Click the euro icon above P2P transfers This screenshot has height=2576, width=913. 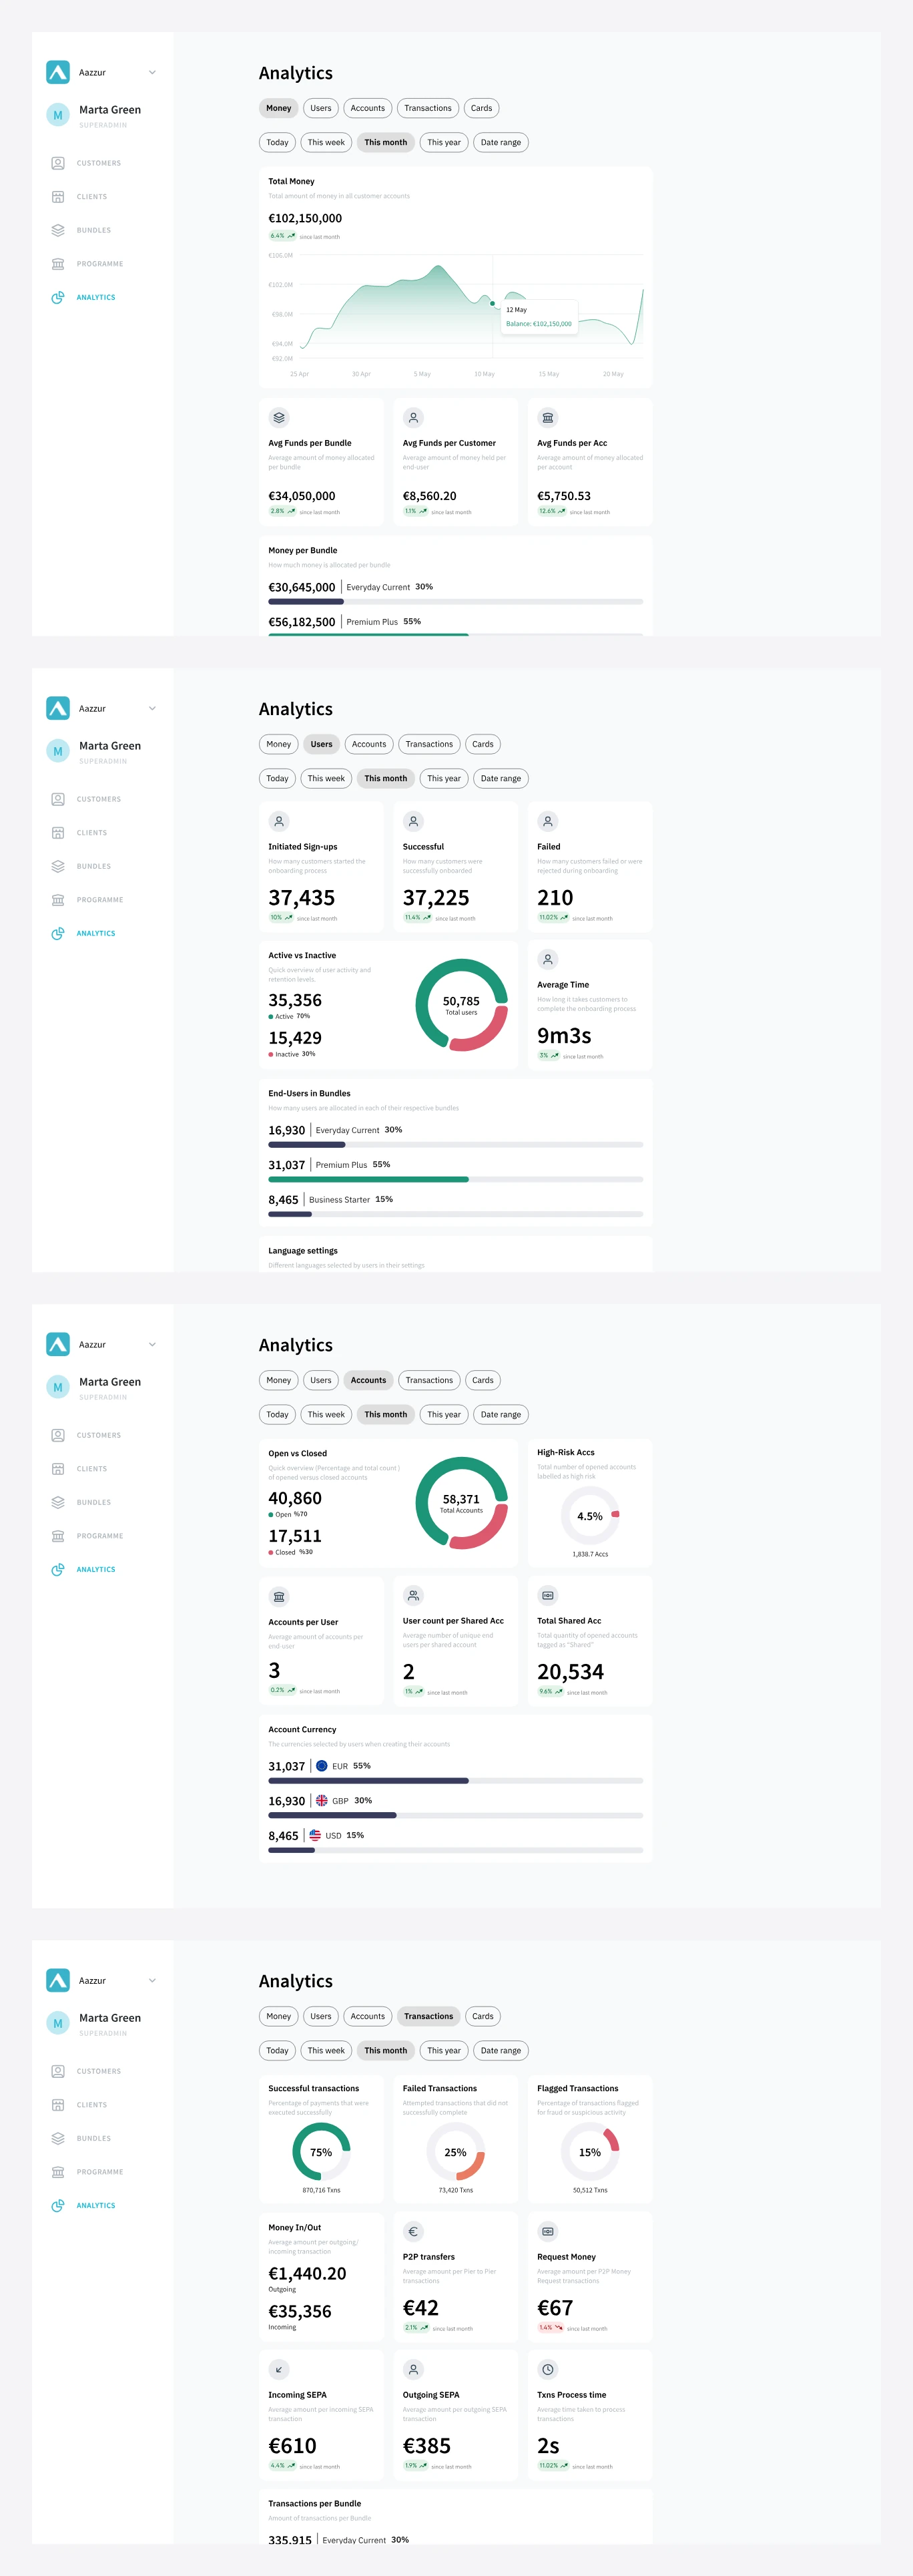tap(413, 2232)
